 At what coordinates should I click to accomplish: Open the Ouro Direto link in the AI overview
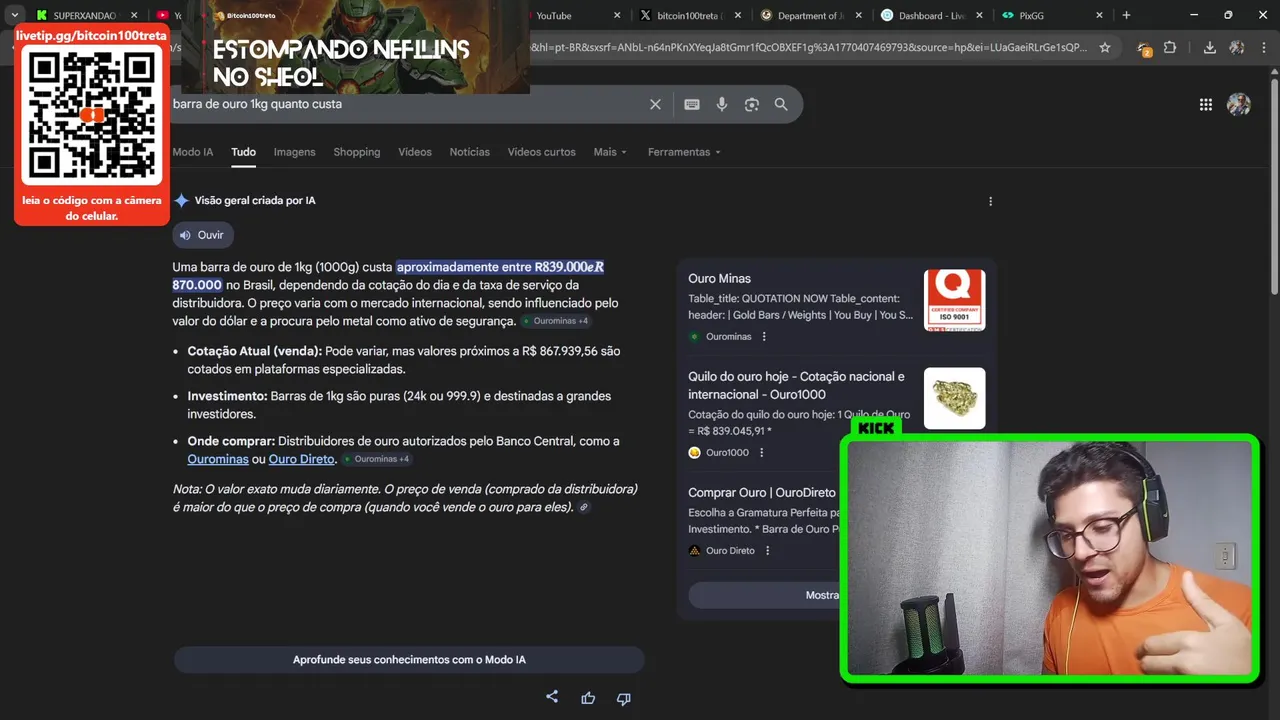301,459
